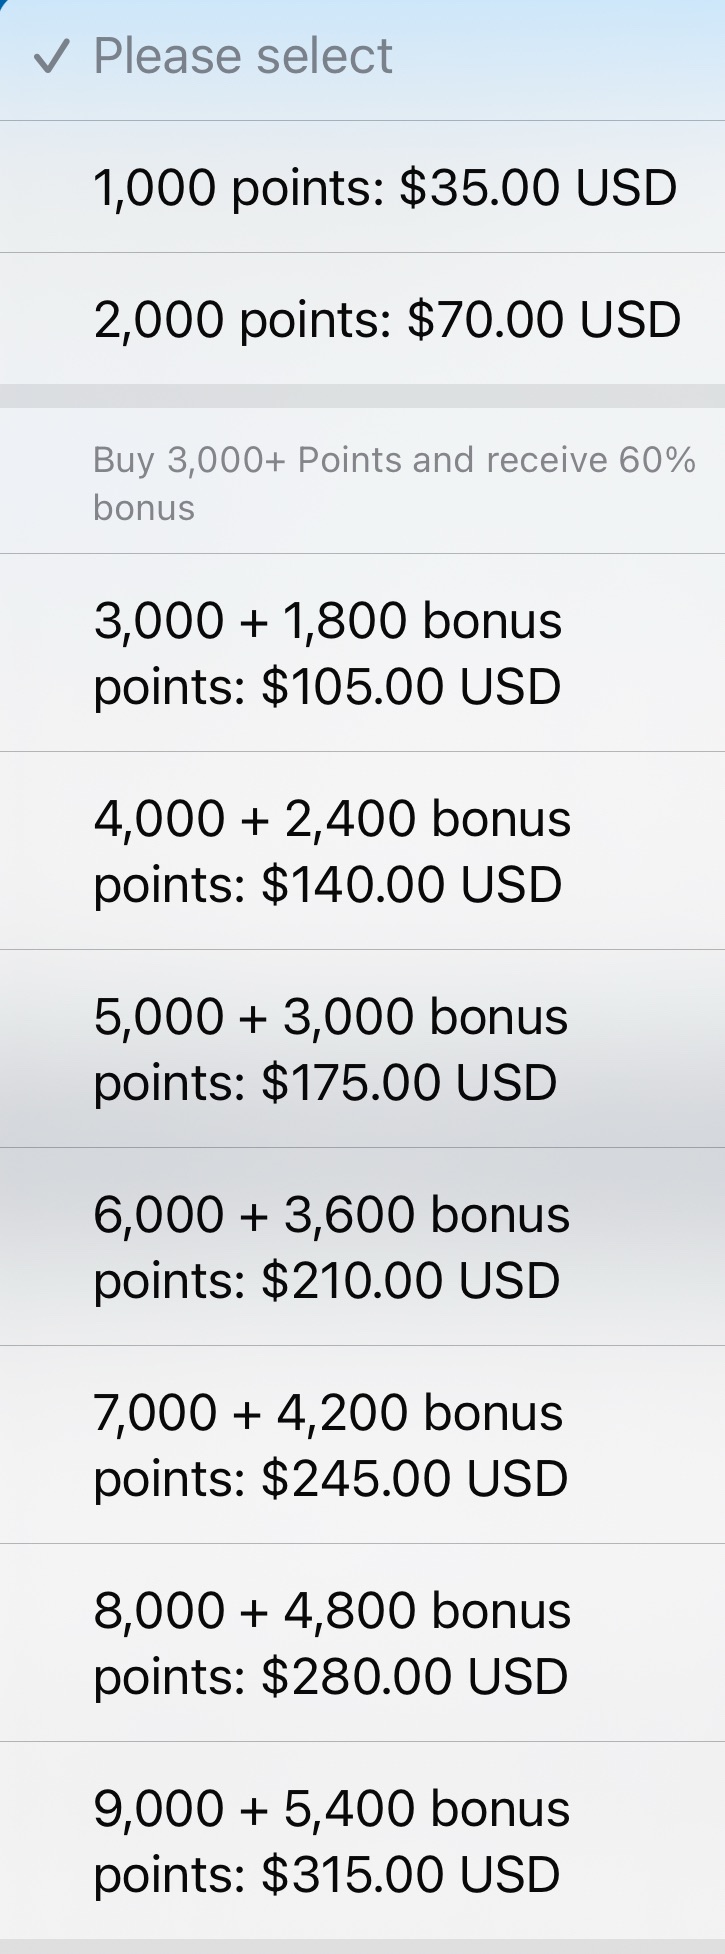Click the checkmark beside Please select
The height and width of the screenshot is (1954, 725).
tap(50, 57)
